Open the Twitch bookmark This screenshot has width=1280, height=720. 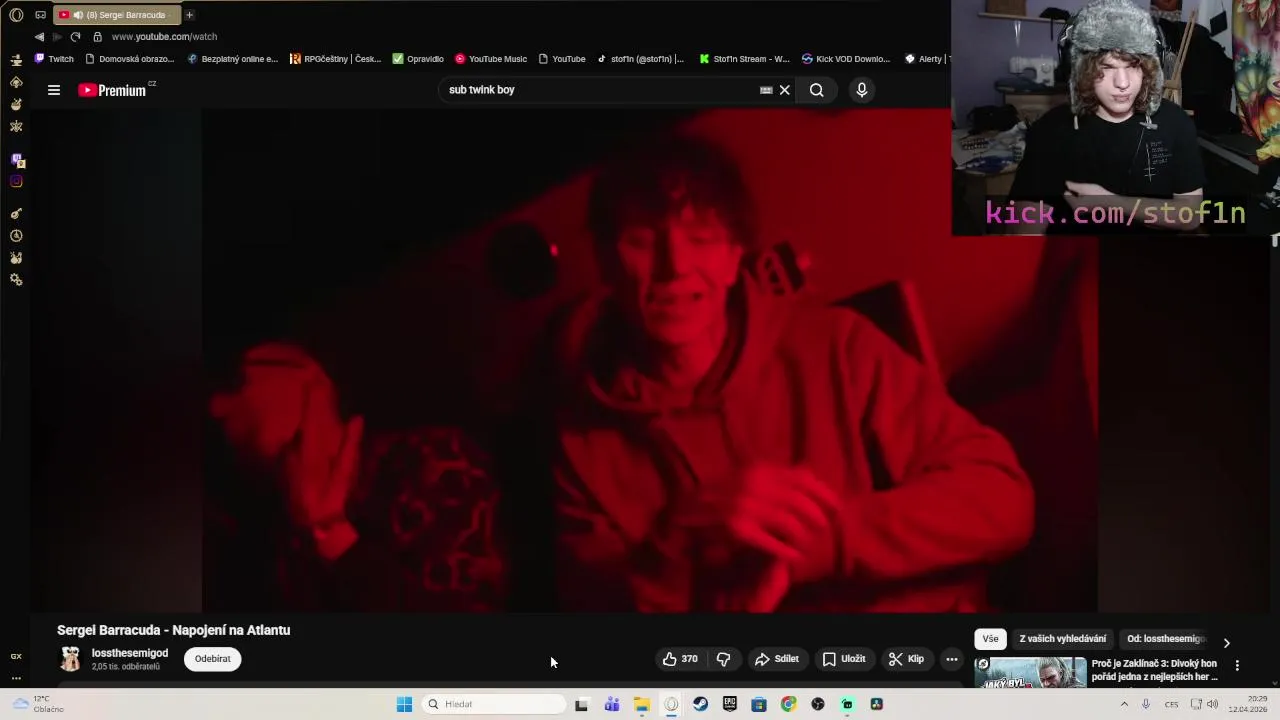tap(54, 59)
